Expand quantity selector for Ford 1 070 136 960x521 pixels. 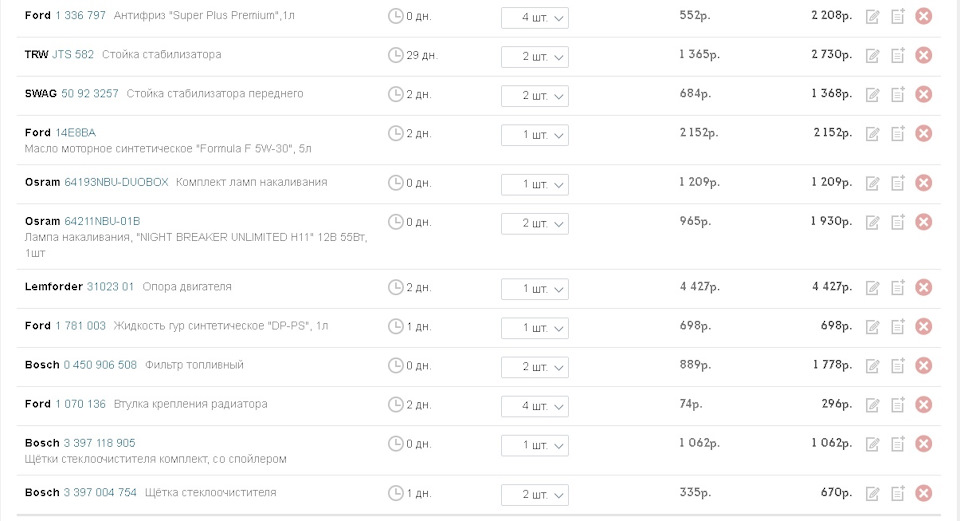(x=534, y=406)
